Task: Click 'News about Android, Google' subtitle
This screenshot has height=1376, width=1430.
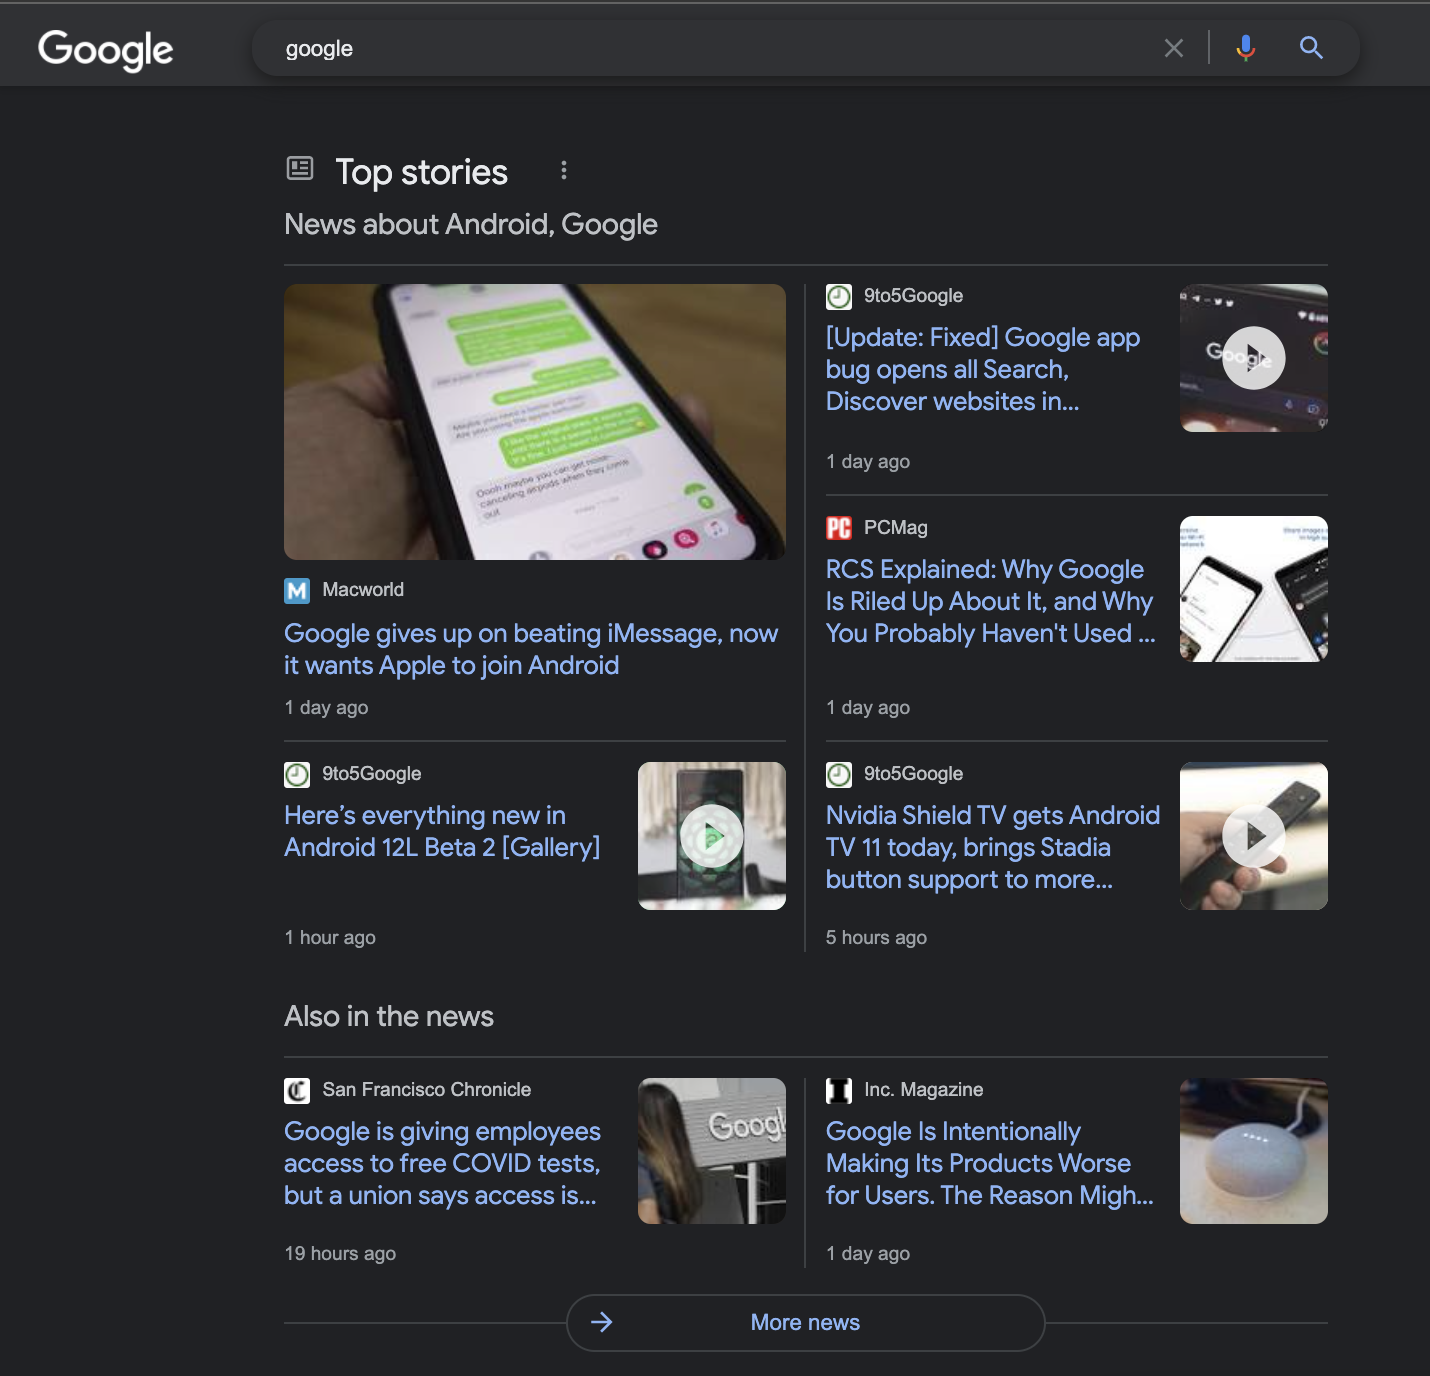Action: point(471,224)
